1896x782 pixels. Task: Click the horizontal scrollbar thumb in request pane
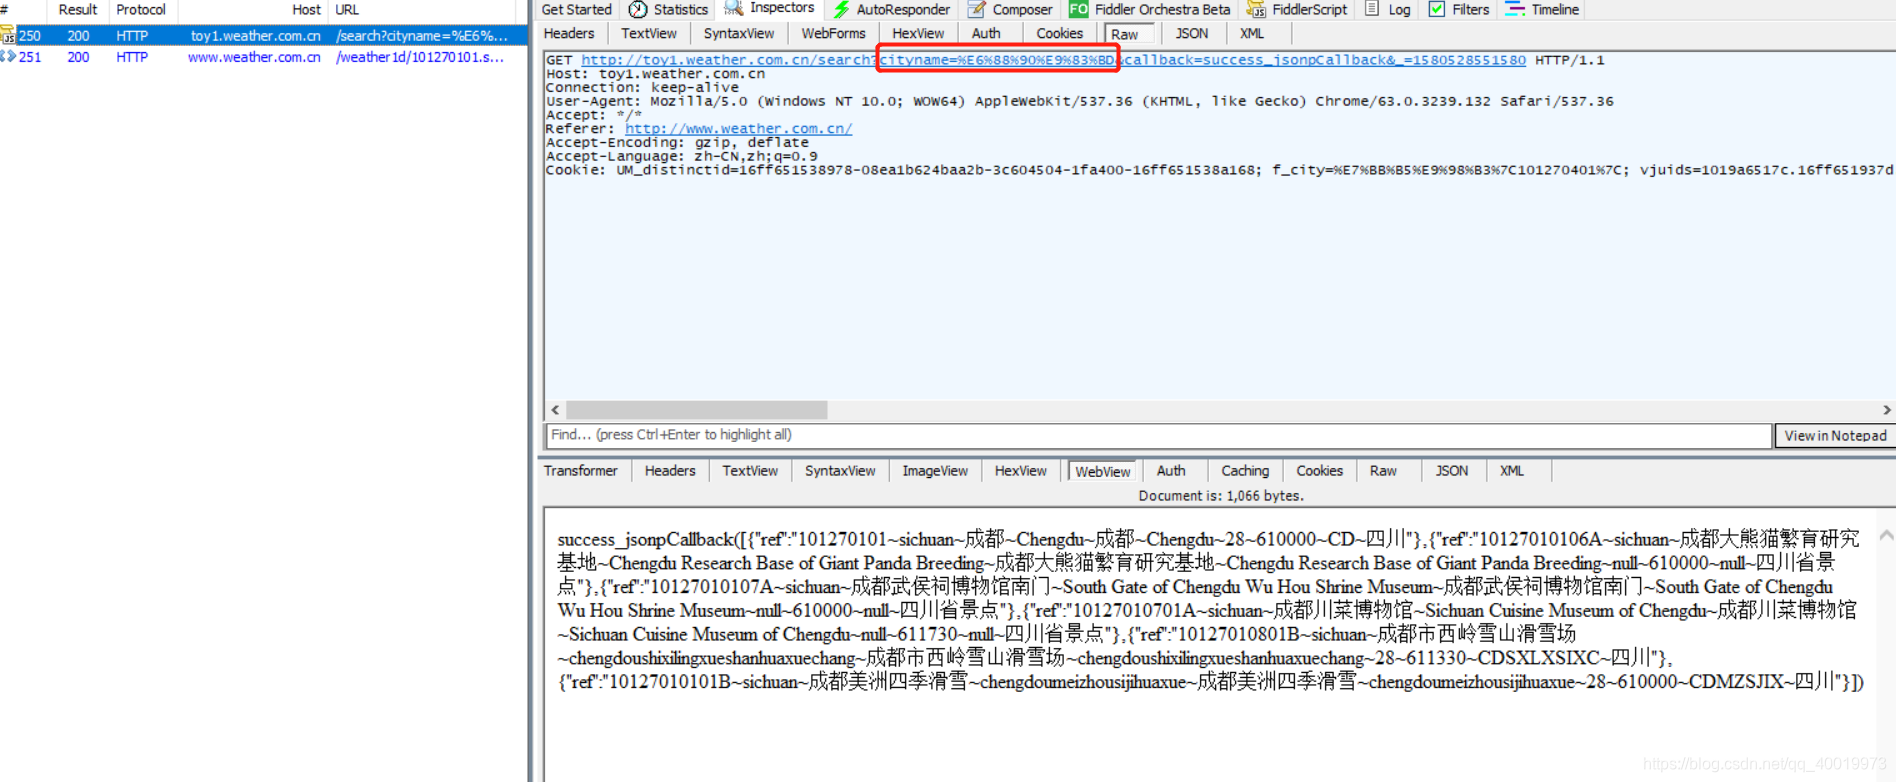click(x=697, y=410)
